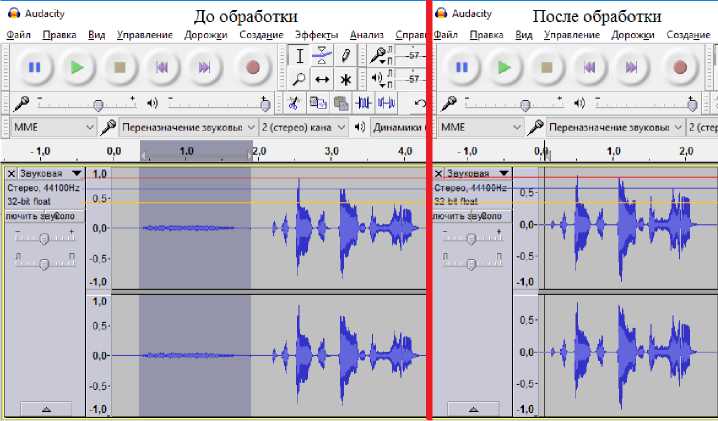
Task: Open the Файл menu in right window
Action: (x=446, y=35)
